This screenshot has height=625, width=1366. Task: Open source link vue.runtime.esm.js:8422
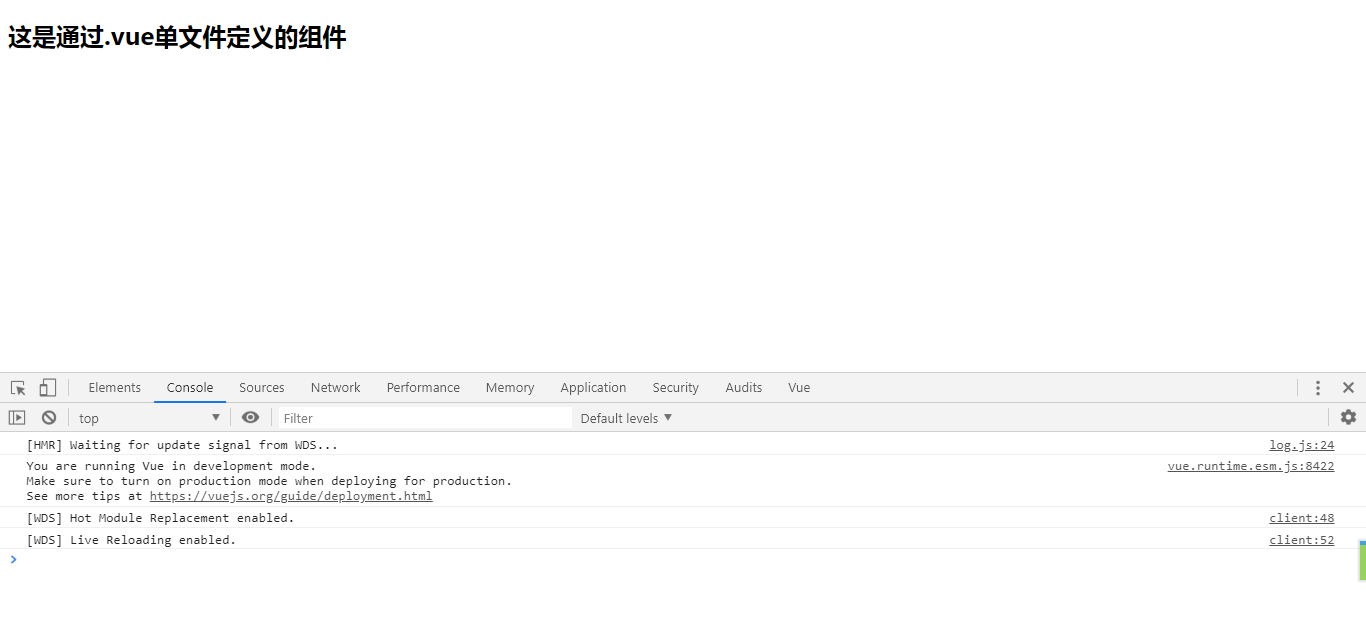click(1251, 466)
